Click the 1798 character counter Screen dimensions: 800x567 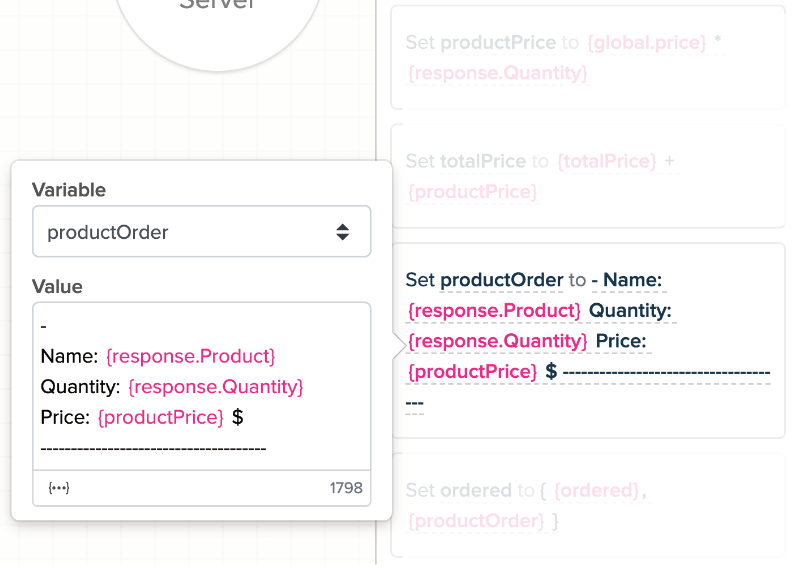[x=345, y=488]
